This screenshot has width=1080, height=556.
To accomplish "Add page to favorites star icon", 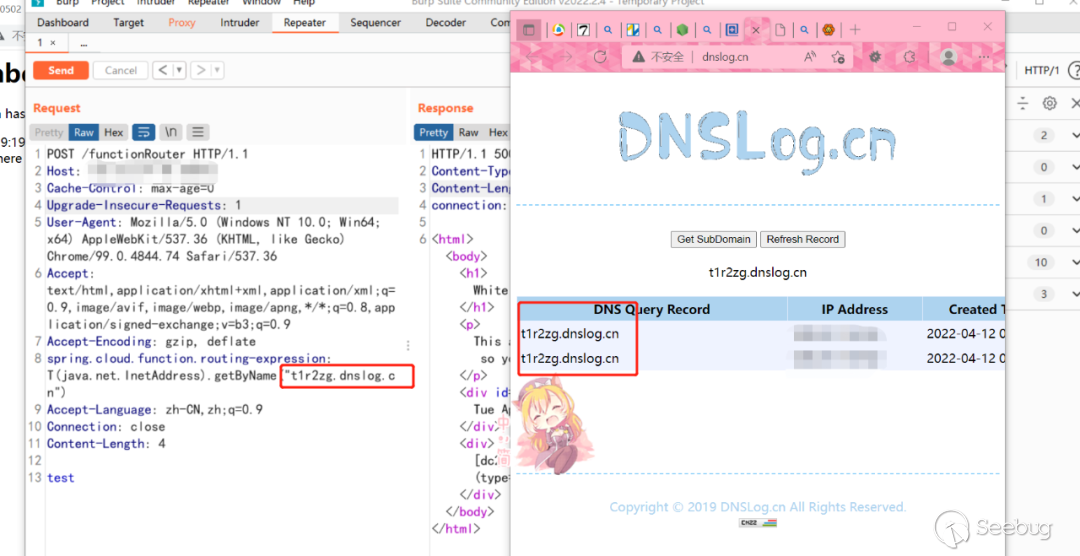I will point(838,56).
